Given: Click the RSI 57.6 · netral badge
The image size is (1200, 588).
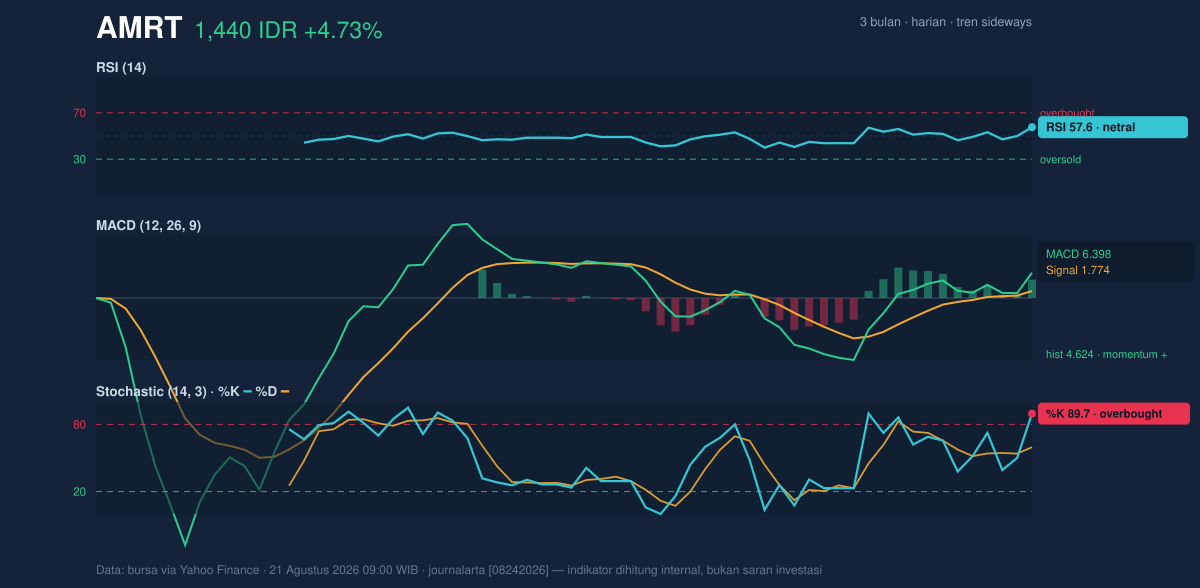Looking at the screenshot, I should tap(1113, 127).
